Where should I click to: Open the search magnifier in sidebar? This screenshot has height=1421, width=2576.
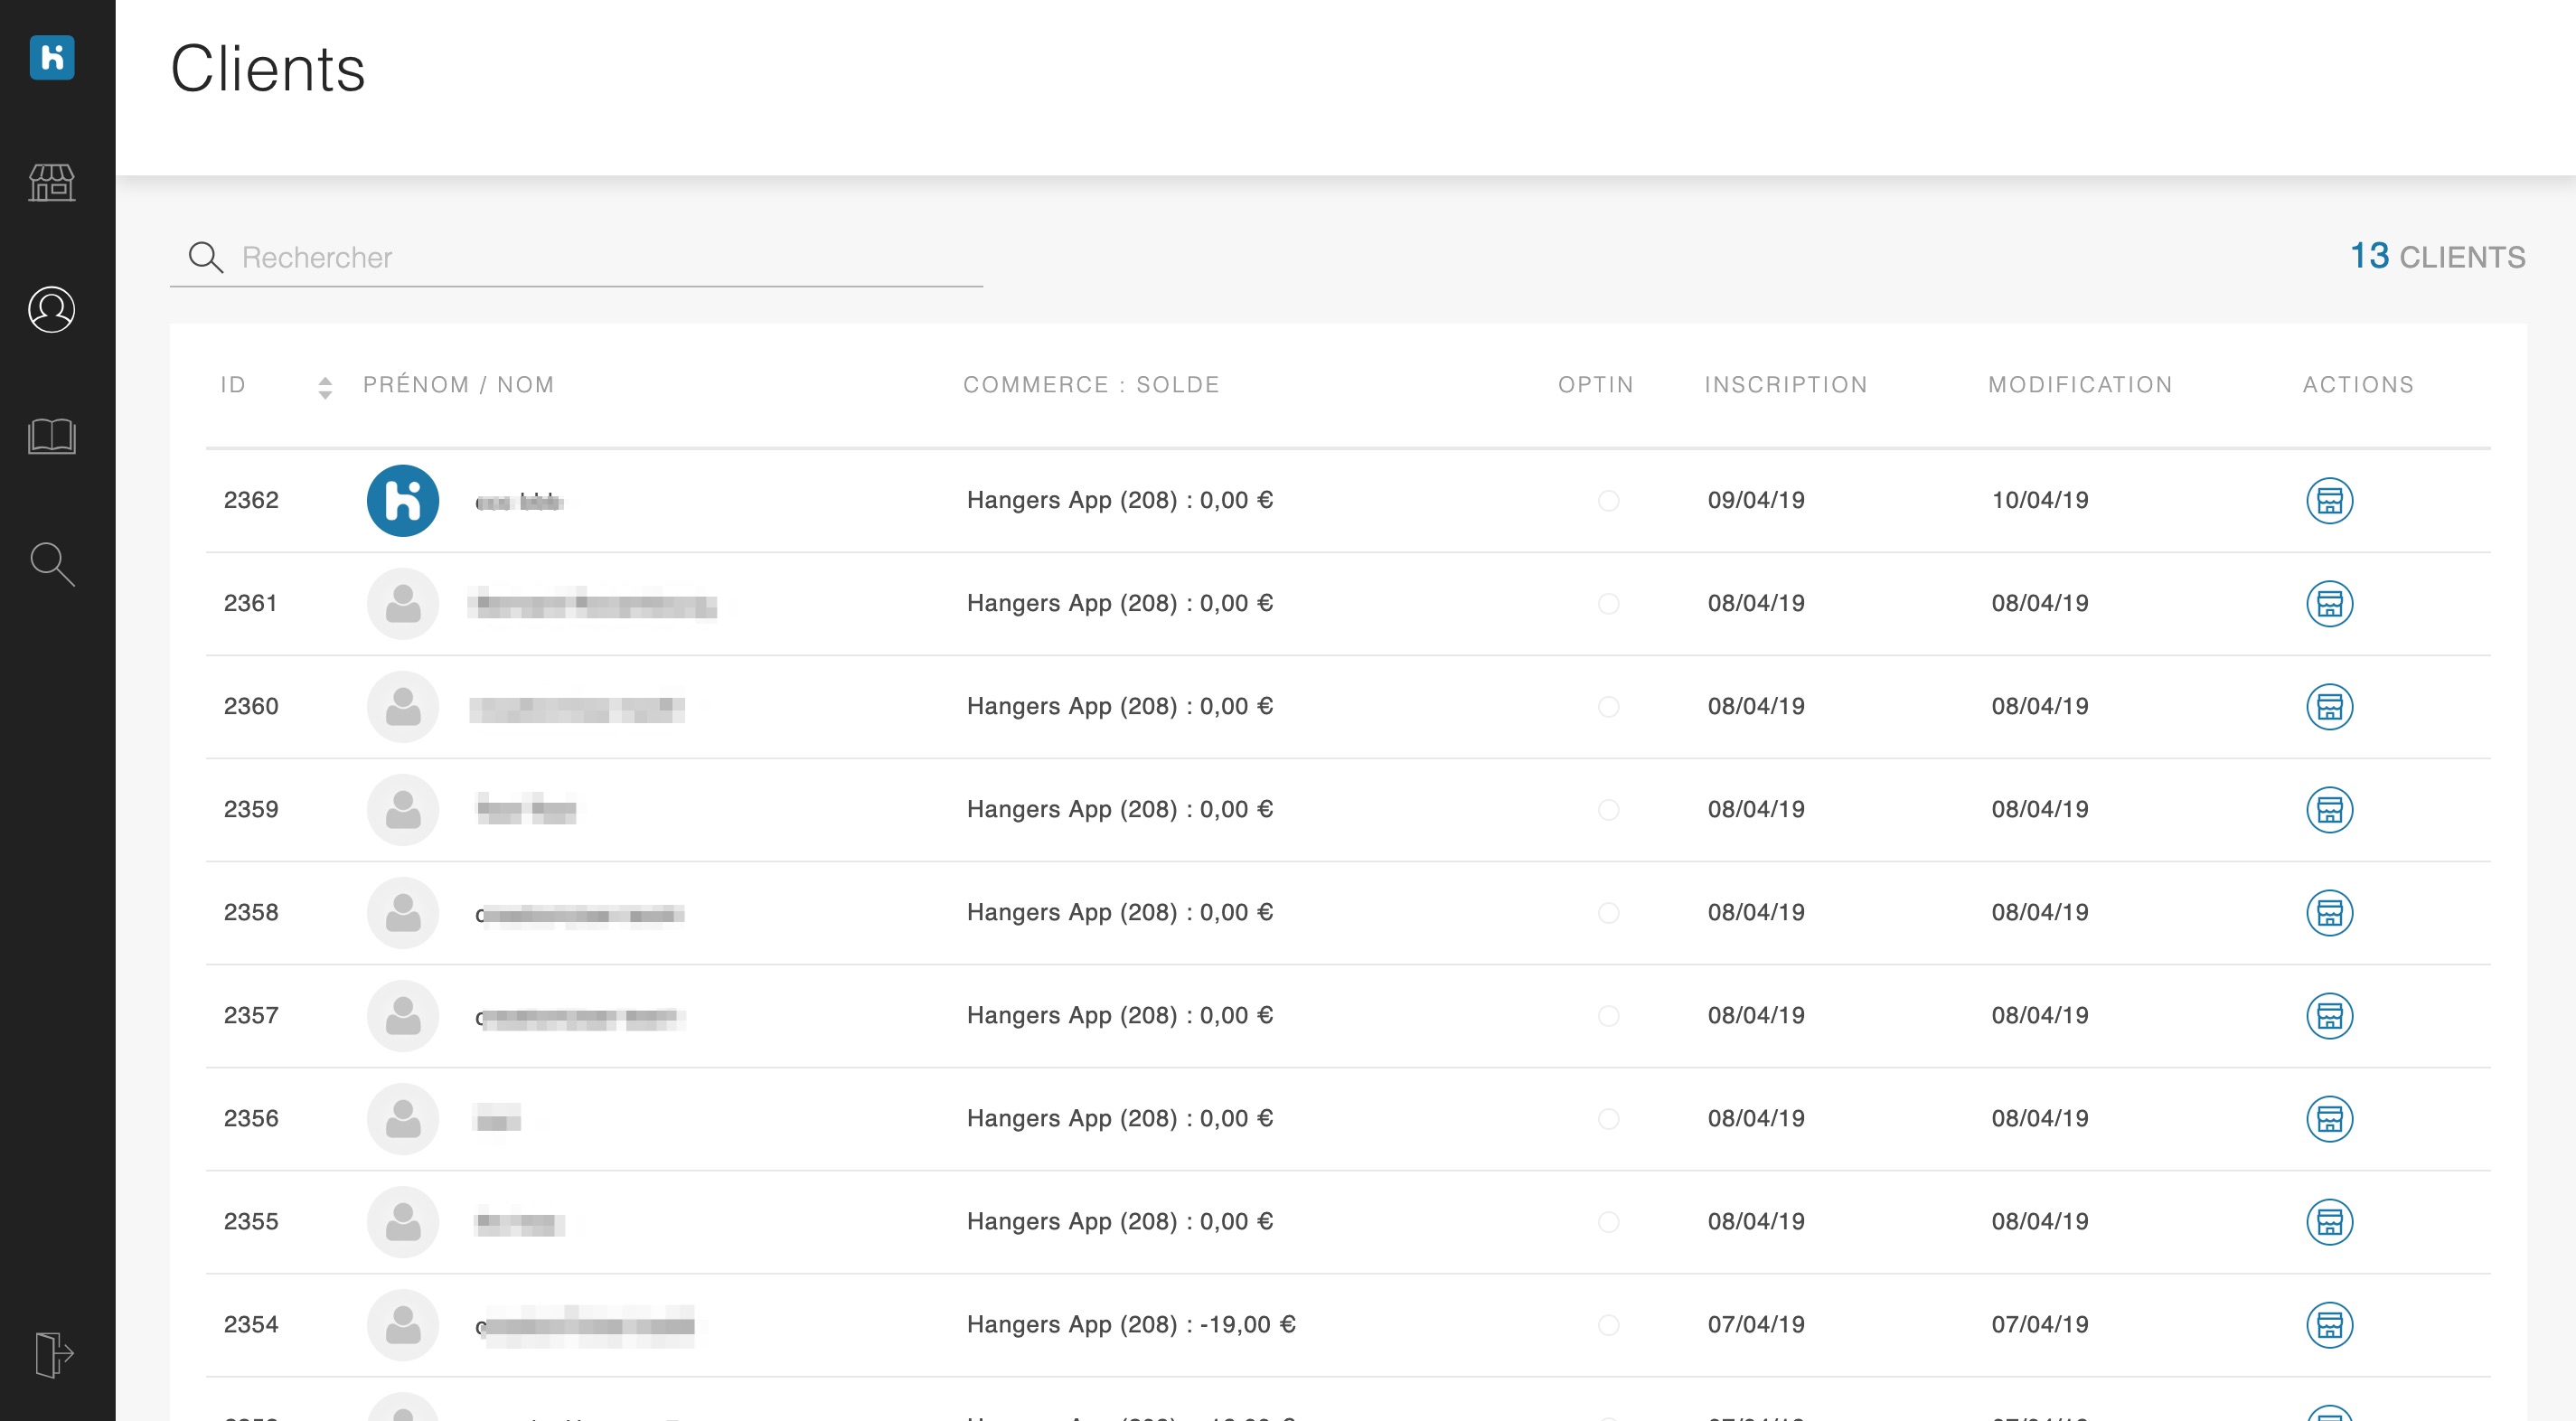point(52,564)
